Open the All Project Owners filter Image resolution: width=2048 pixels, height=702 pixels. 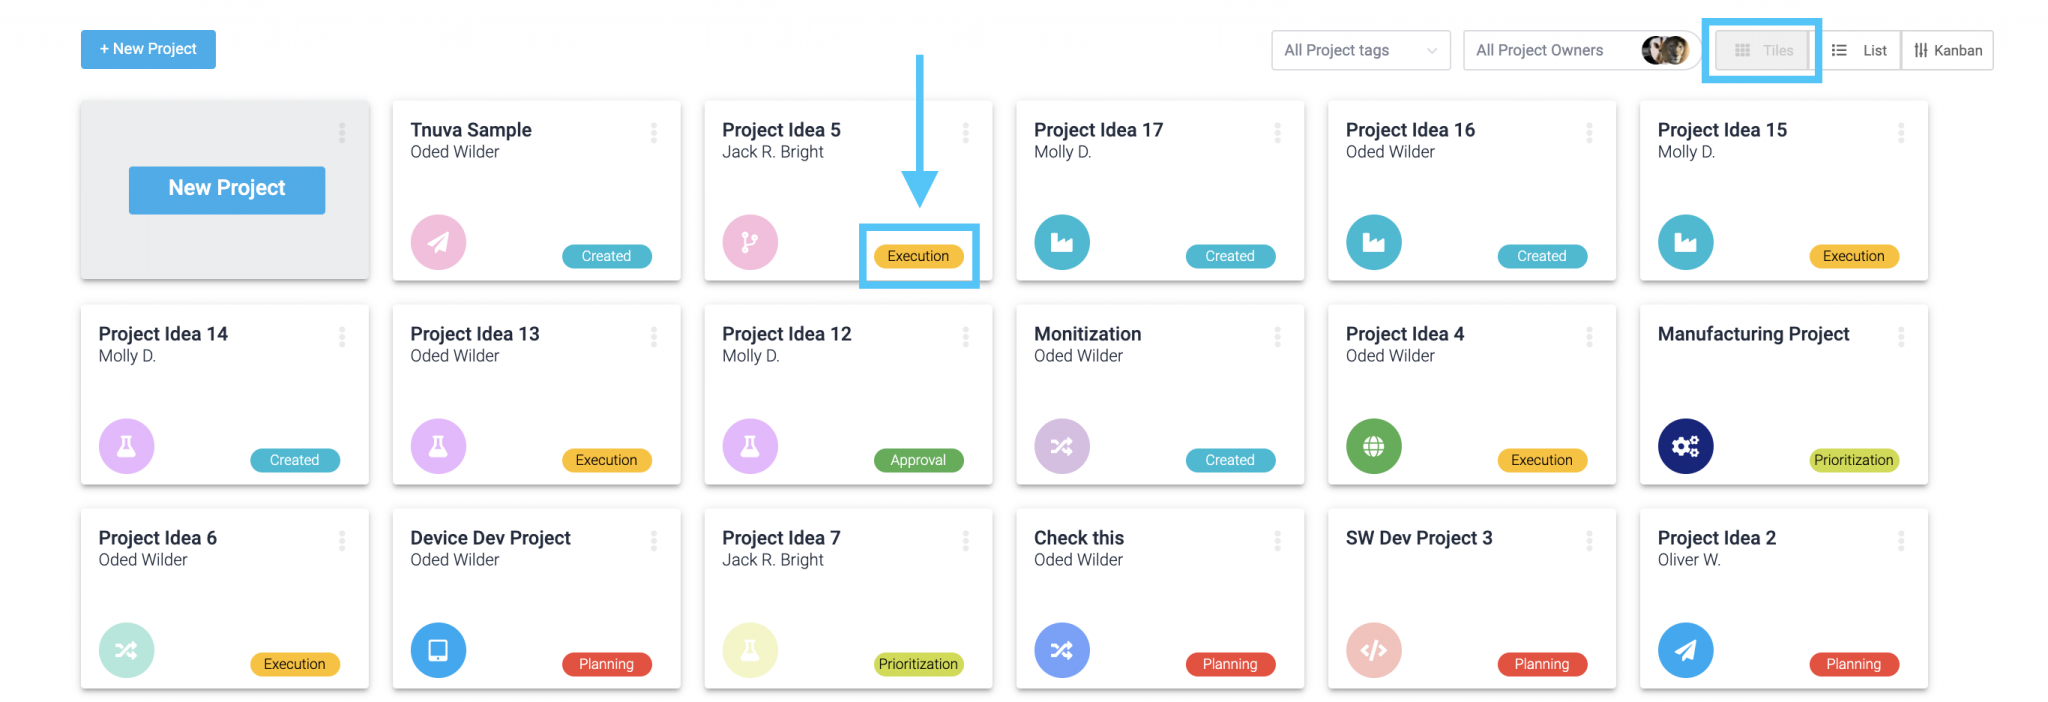click(x=1582, y=50)
